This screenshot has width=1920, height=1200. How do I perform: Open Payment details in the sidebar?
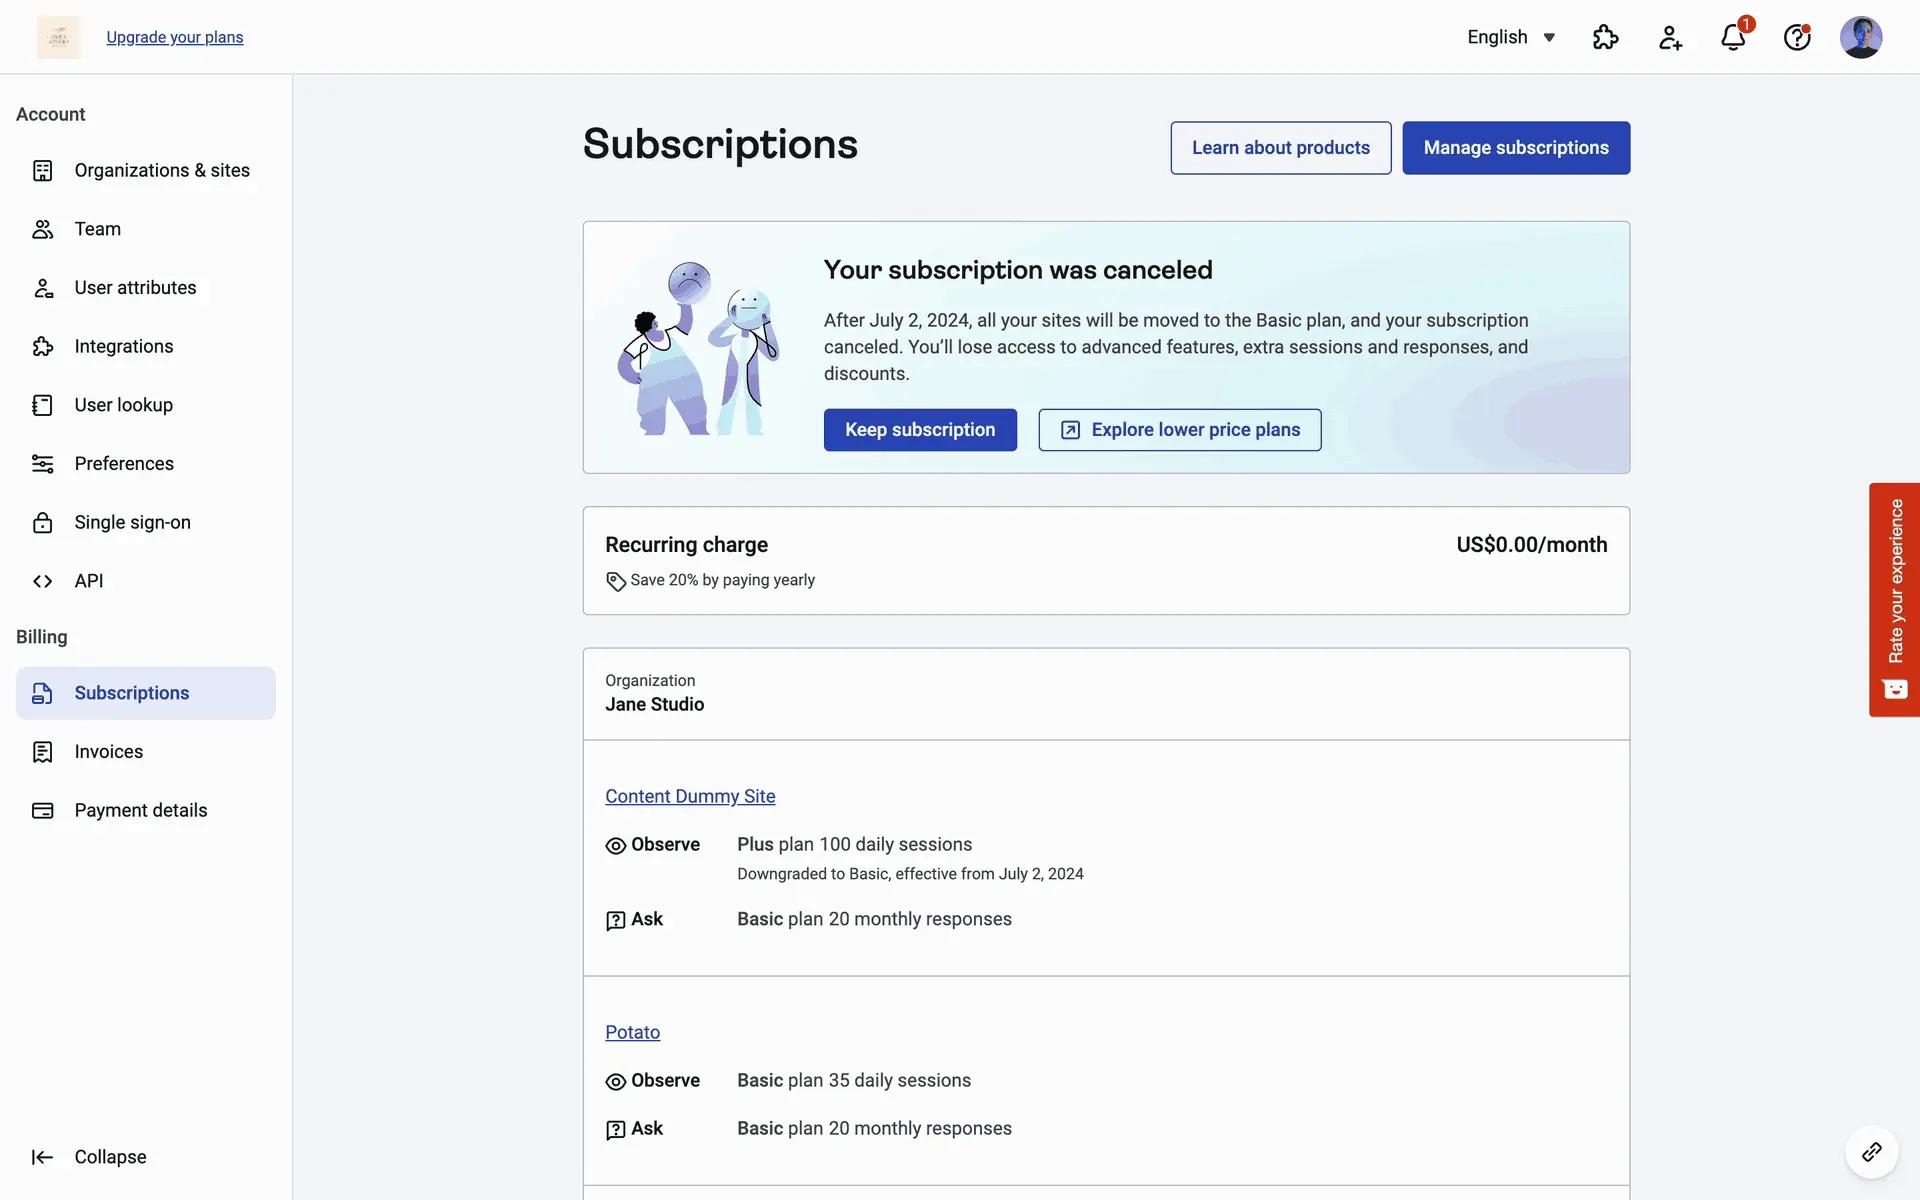point(140,810)
